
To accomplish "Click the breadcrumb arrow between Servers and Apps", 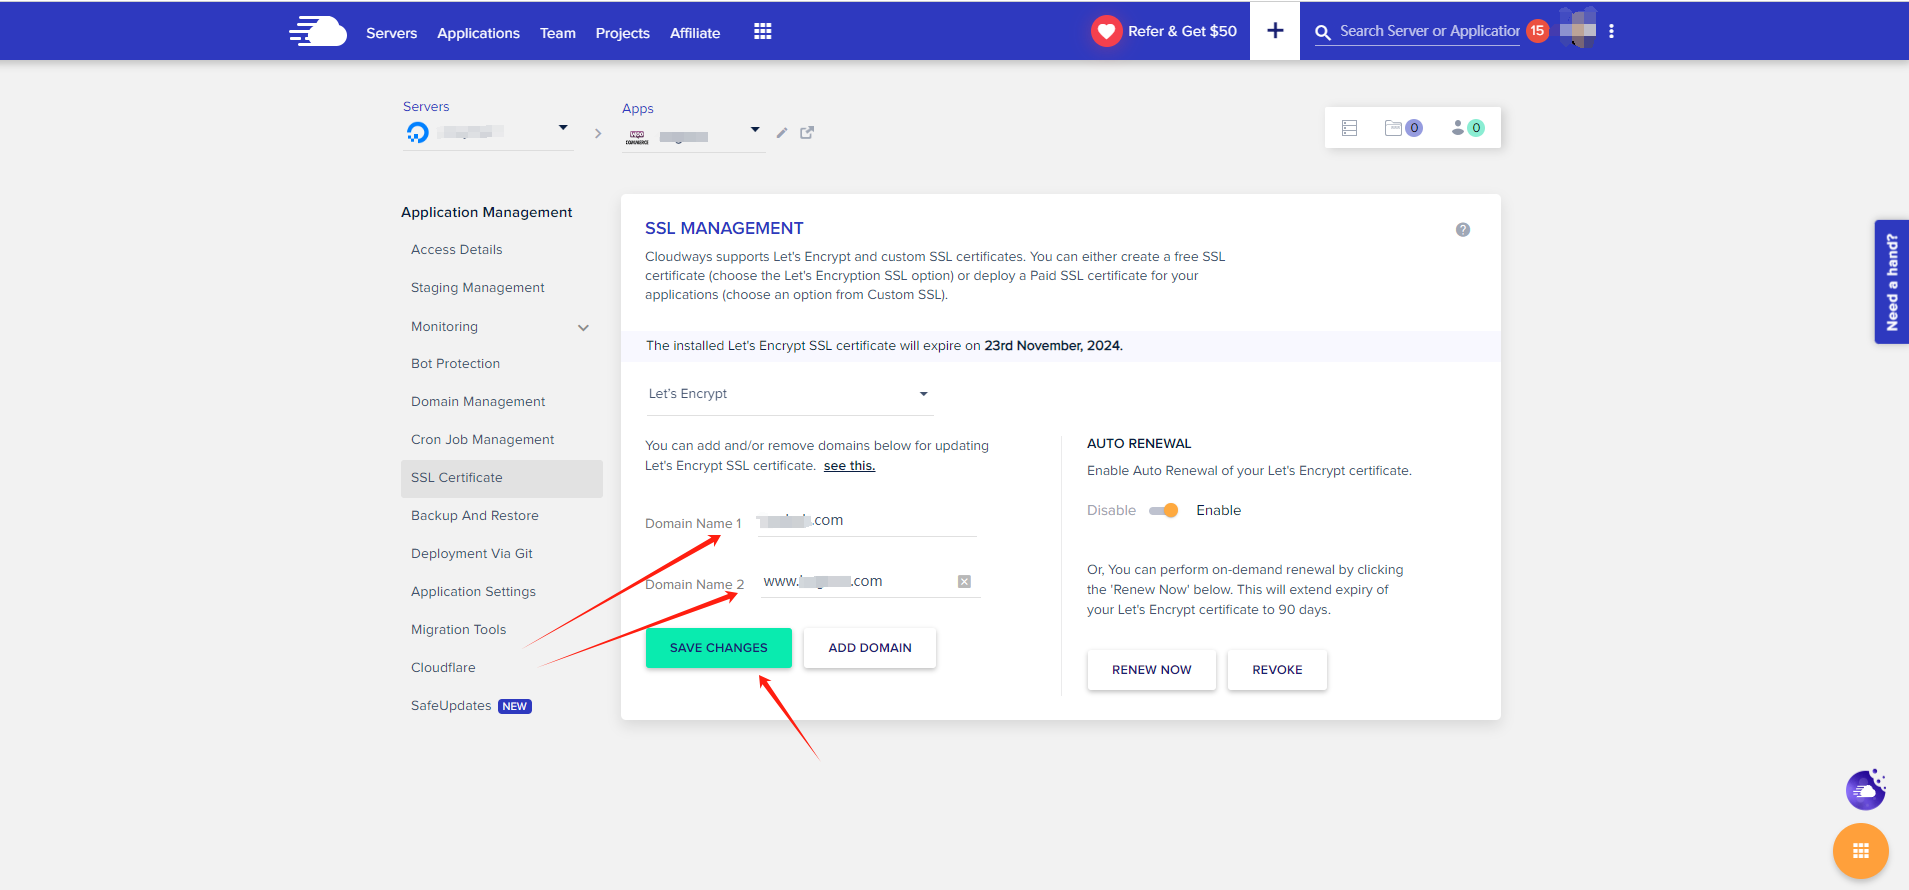I will pyautogui.click(x=598, y=133).
